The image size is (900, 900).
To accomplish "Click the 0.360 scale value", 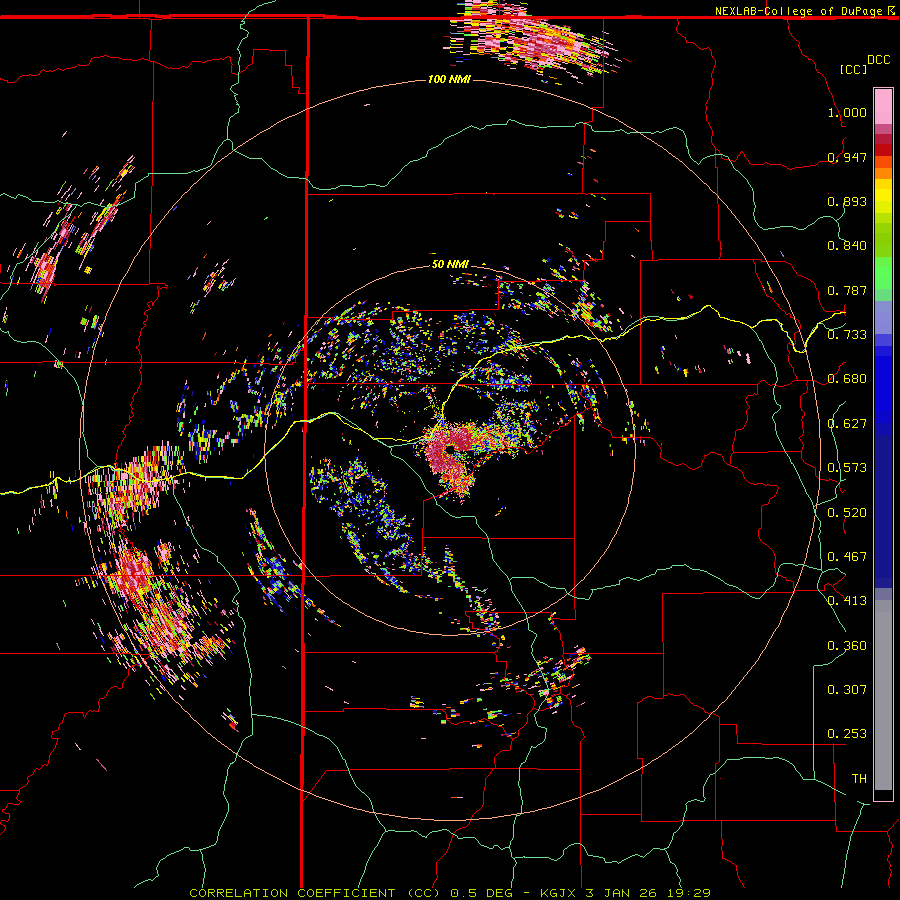I will (x=847, y=646).
